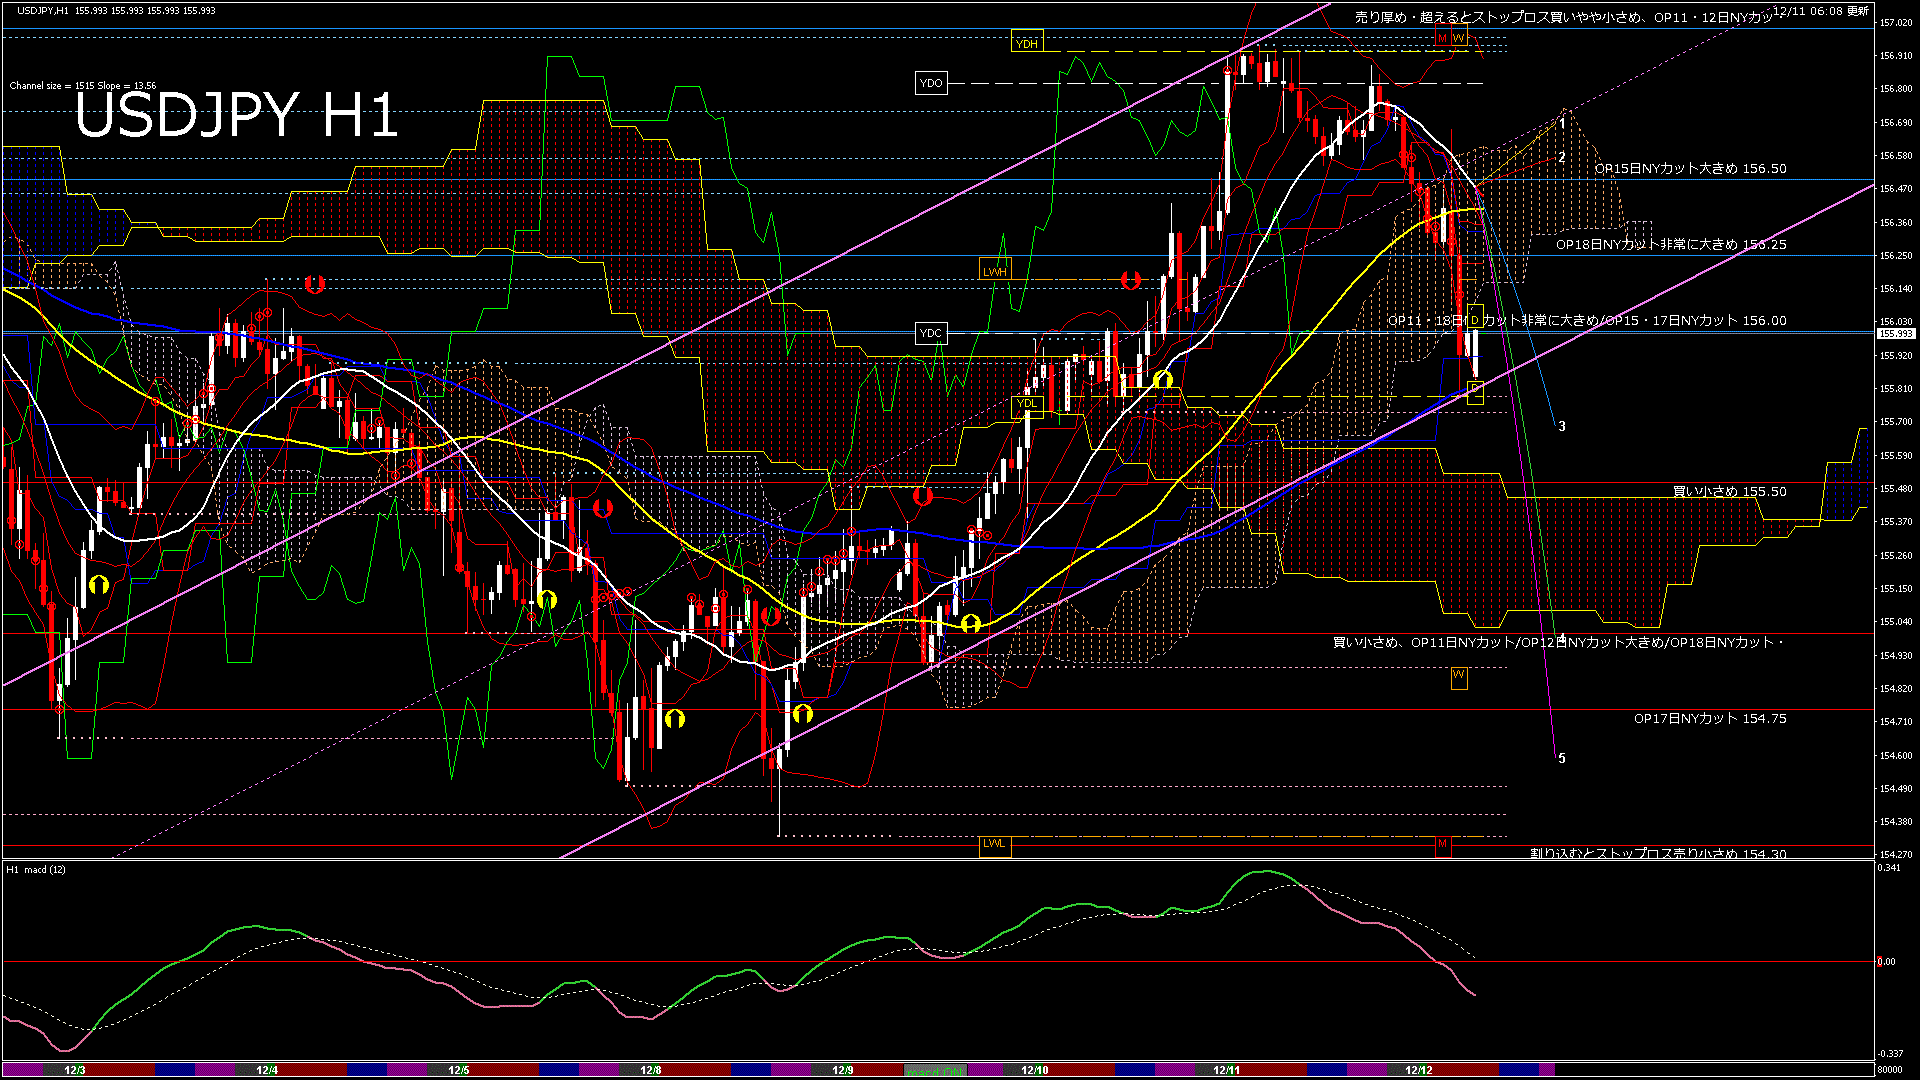Click projection endpoint number 5
Viewport: 1920px width, 1080px height.
[1562, 758]
